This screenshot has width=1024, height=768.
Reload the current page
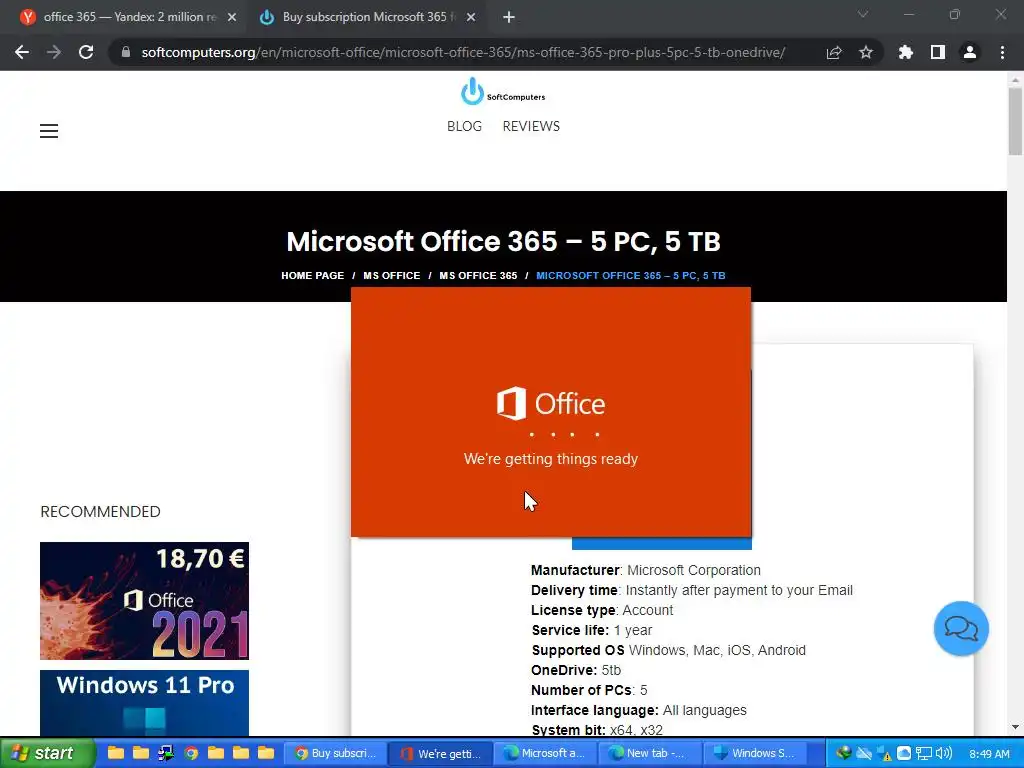coord(86,52)
